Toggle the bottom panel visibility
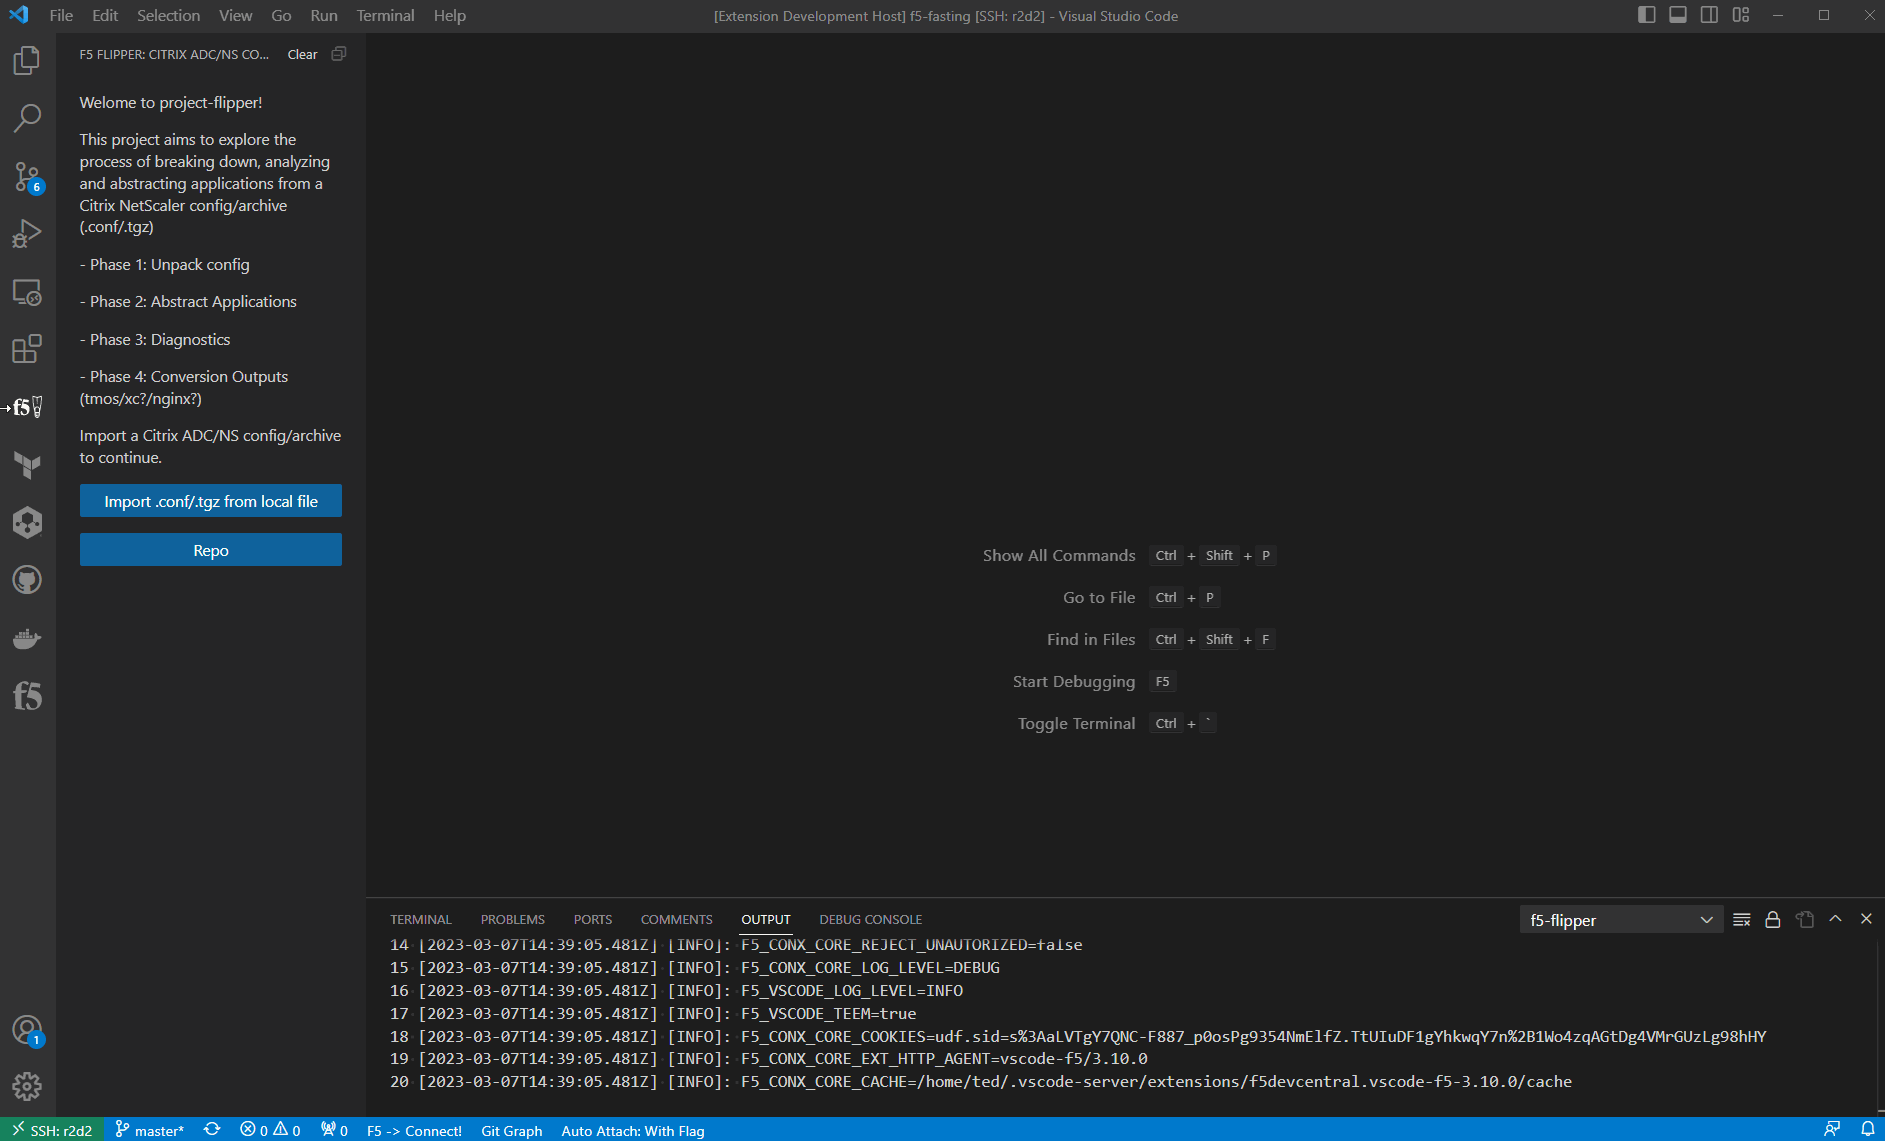 coord(1678,15)
